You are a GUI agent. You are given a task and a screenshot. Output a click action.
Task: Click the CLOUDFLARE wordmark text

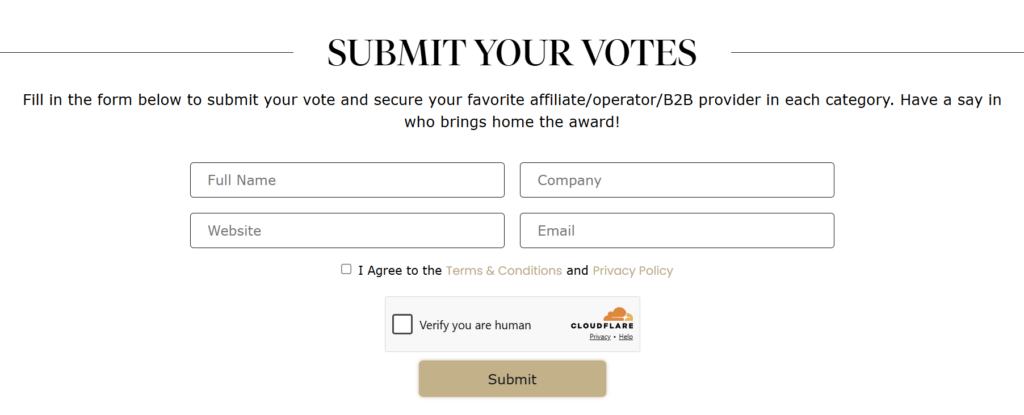[602, 326]
